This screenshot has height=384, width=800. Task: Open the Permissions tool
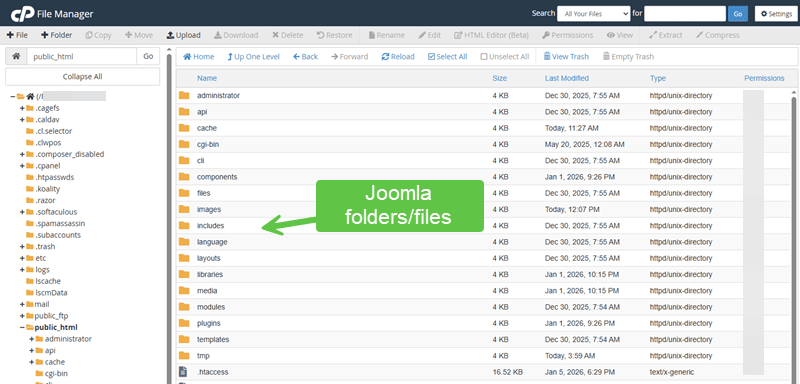tap(567, 35)
